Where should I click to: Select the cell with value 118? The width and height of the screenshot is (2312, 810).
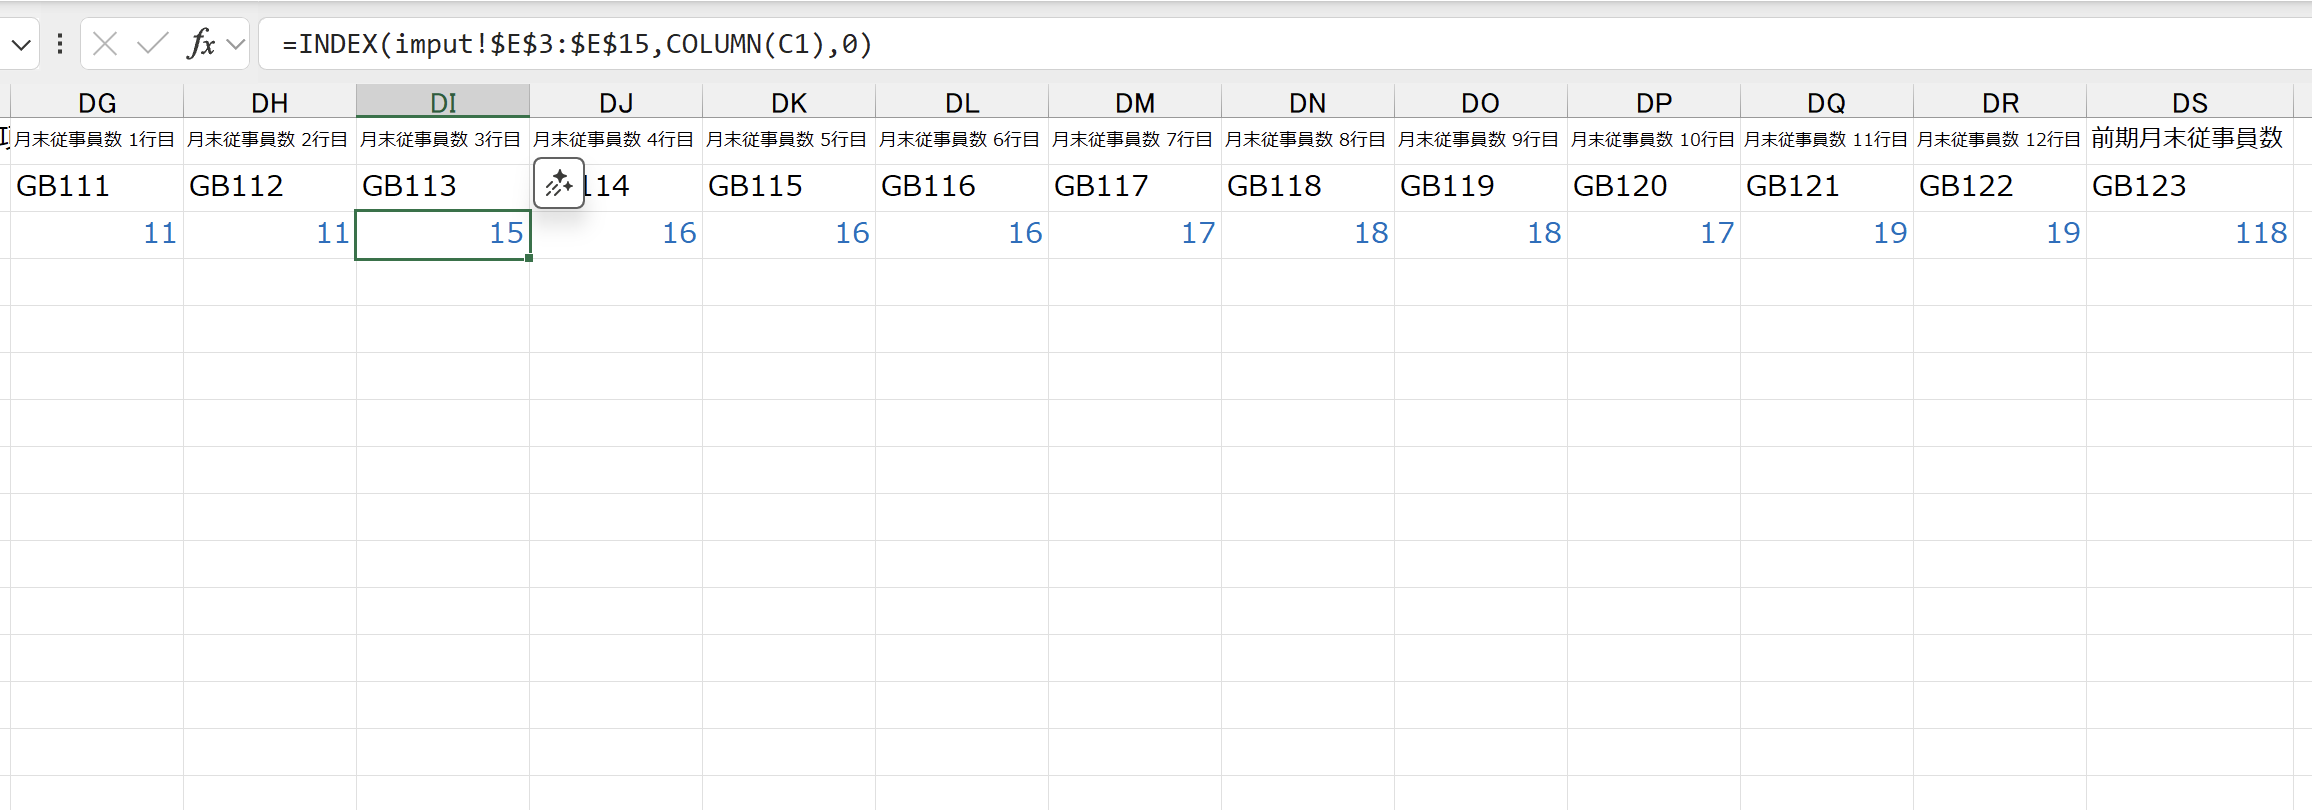pyautogui.click(x=2189, y=233)
